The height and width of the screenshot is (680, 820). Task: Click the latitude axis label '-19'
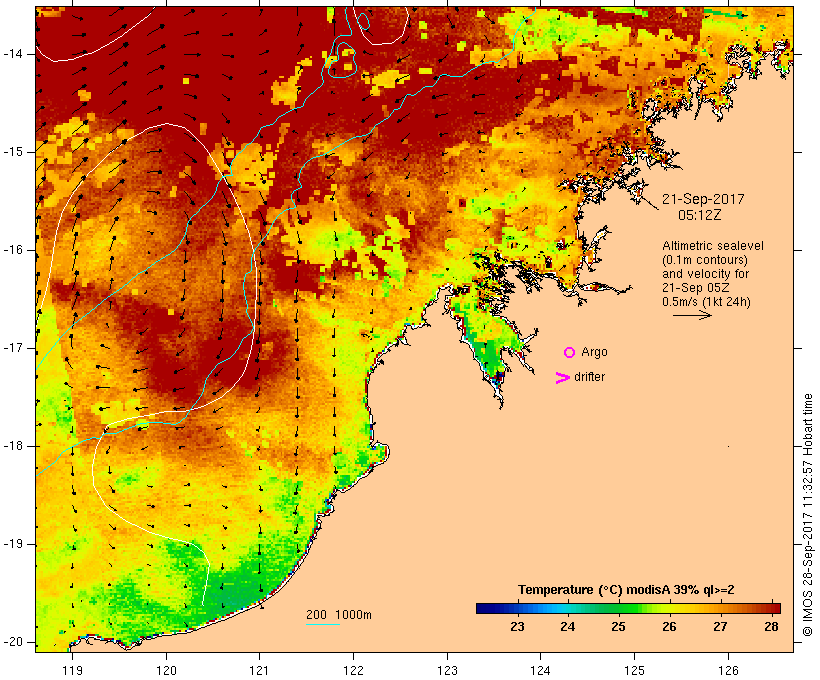12,545
